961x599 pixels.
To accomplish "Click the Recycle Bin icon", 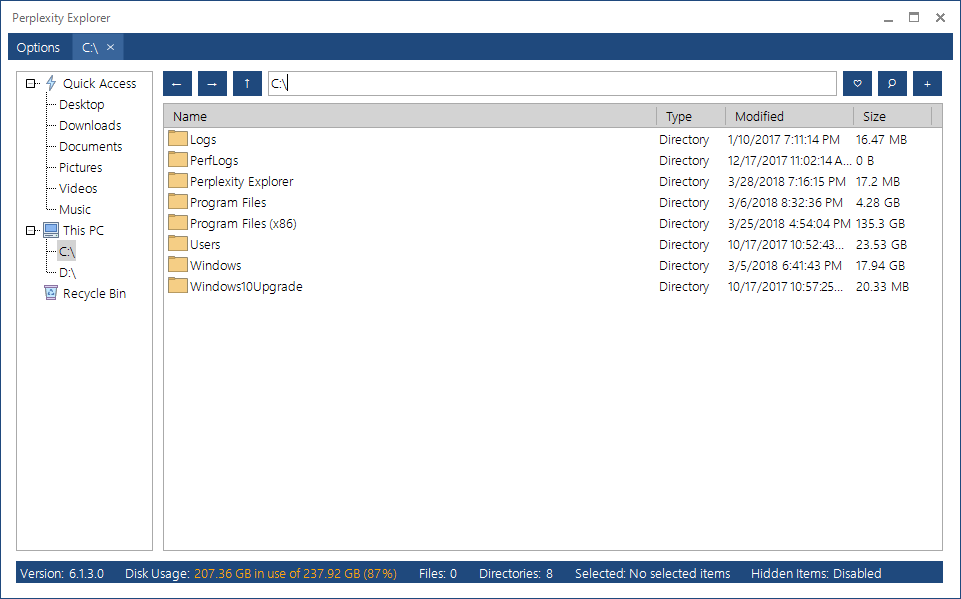I will point(51,293).
